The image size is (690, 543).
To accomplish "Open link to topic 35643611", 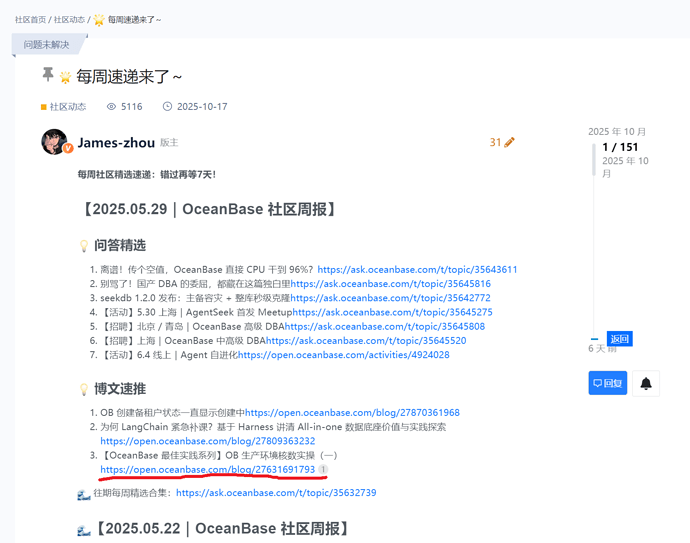I will click(x=417, y=269).
